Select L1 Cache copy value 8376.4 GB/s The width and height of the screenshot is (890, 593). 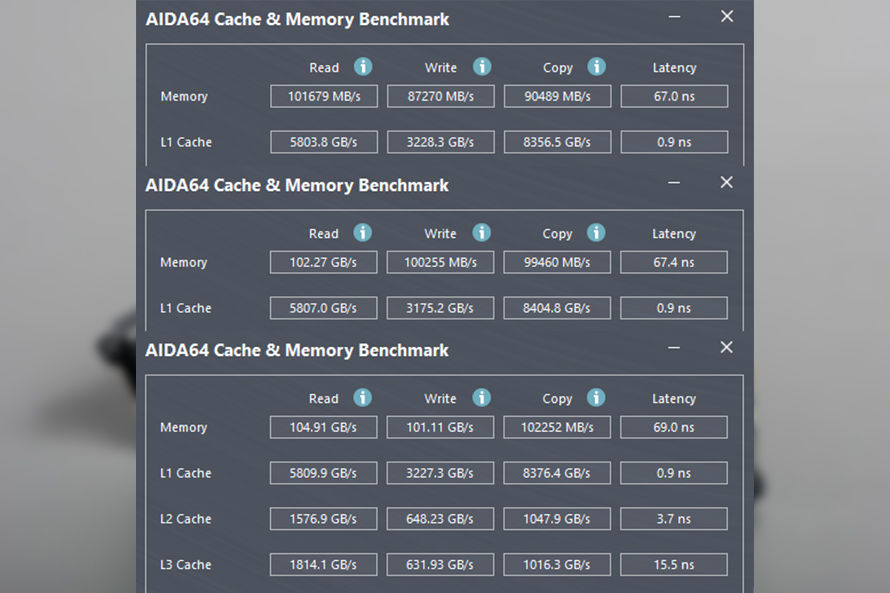point(557,473)
